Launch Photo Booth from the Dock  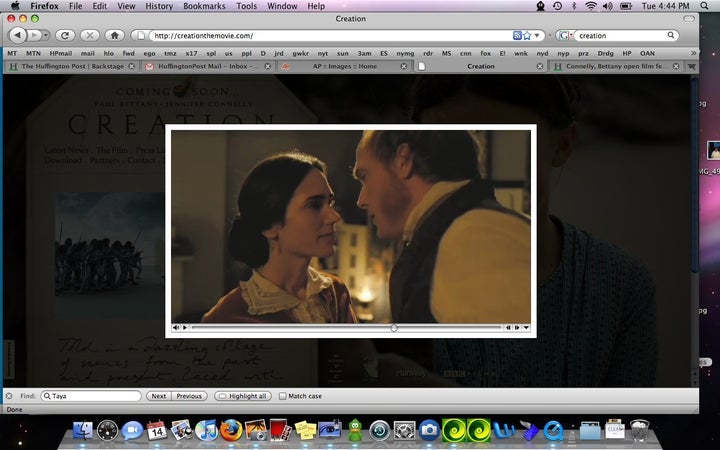[281, 431]
